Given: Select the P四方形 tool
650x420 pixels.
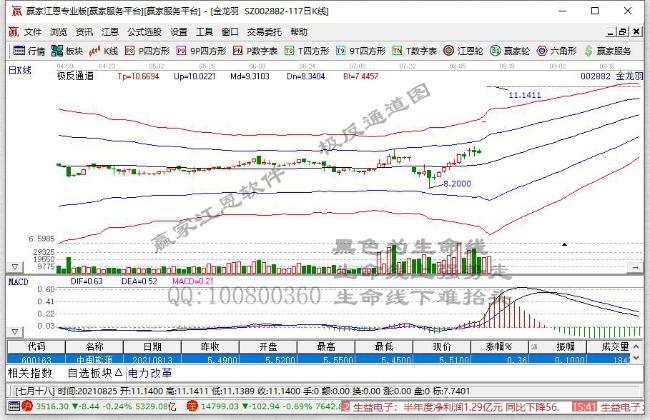Looking at the screenshot, I should point(149,50).
